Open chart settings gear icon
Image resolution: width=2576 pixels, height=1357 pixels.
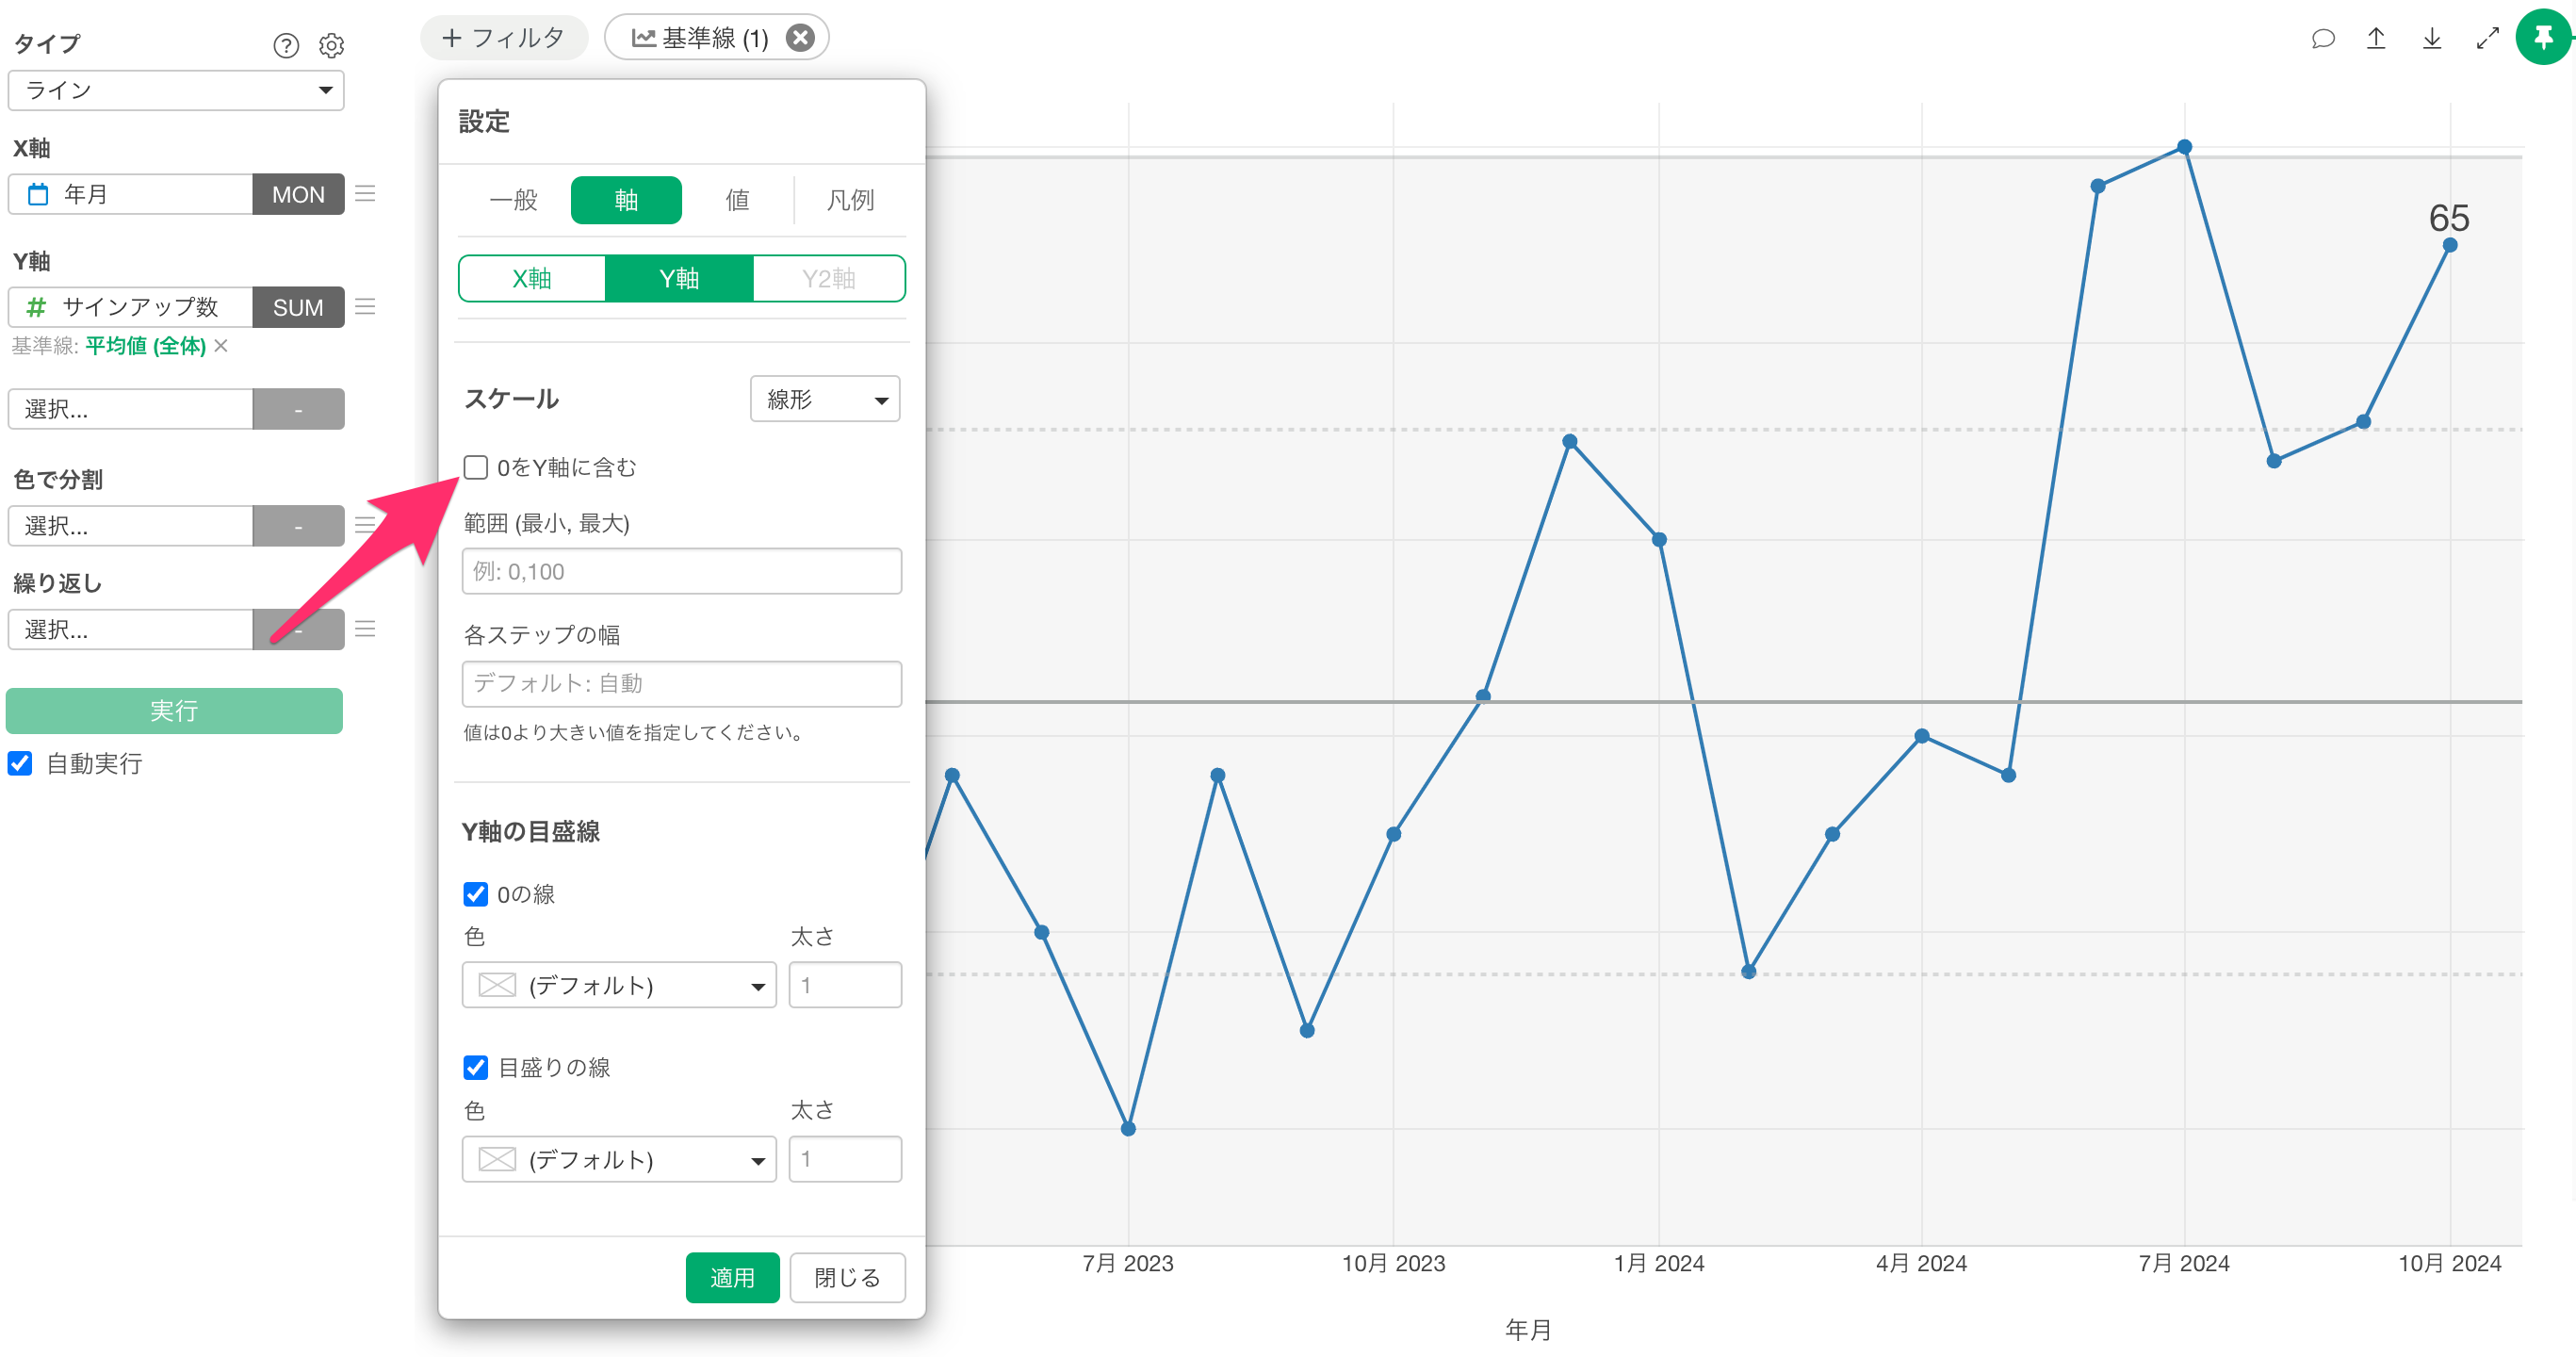point(331,45)
